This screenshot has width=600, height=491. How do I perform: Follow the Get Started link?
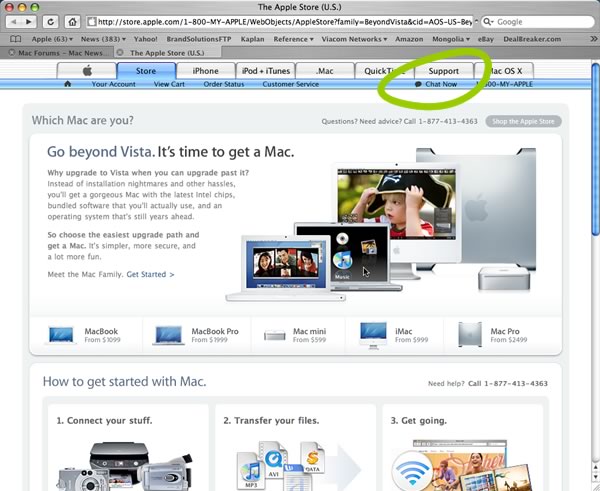click(x=150, y=274)
